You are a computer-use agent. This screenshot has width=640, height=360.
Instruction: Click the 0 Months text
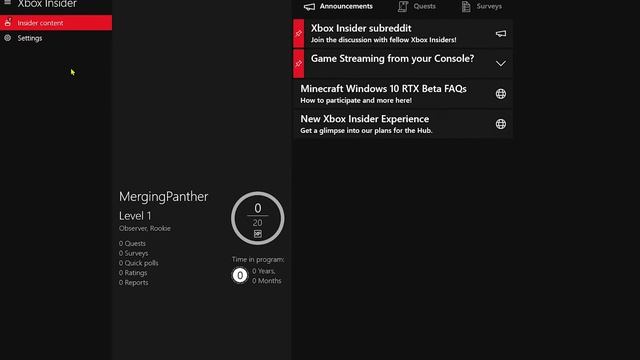[x=267, y=281]
